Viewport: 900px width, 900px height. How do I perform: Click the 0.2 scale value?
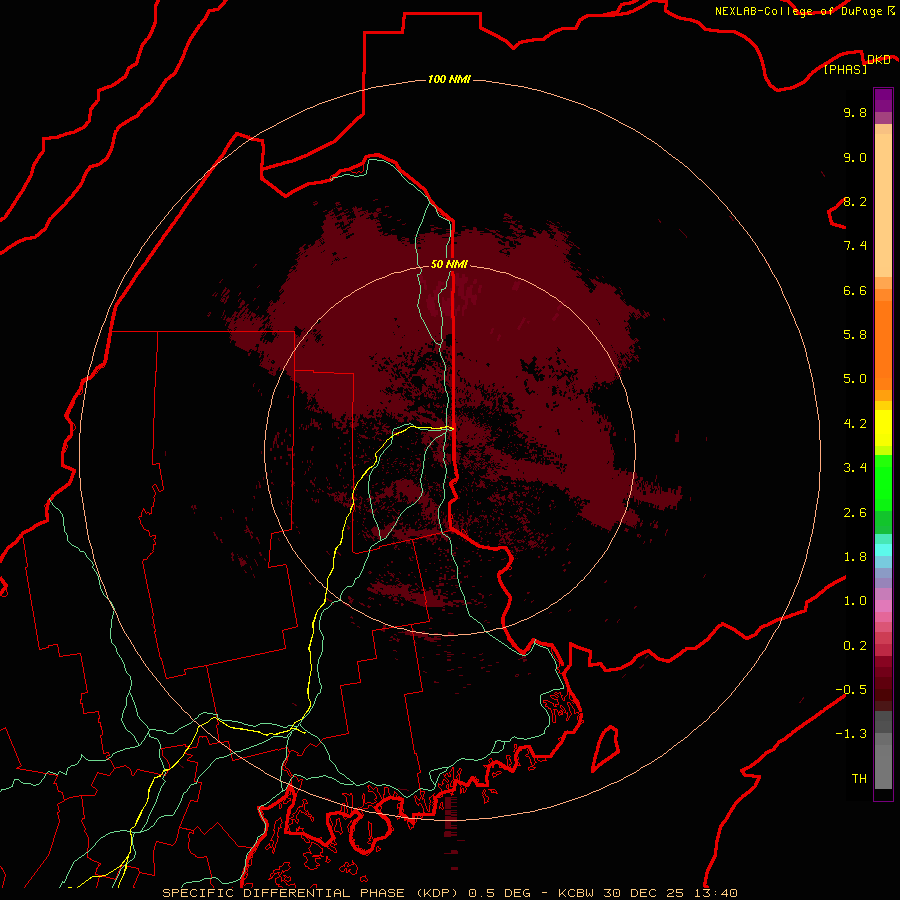pos(855,646)
